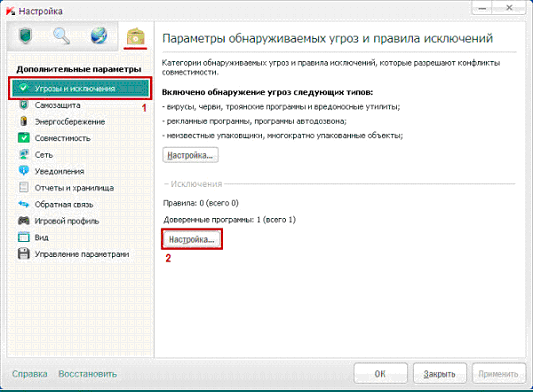Confirm with the OK button
533x392 pixels.
[380, 374]
